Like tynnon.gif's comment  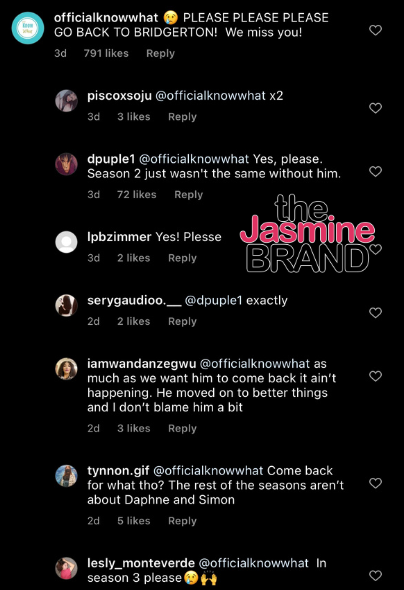coord(375,483)
